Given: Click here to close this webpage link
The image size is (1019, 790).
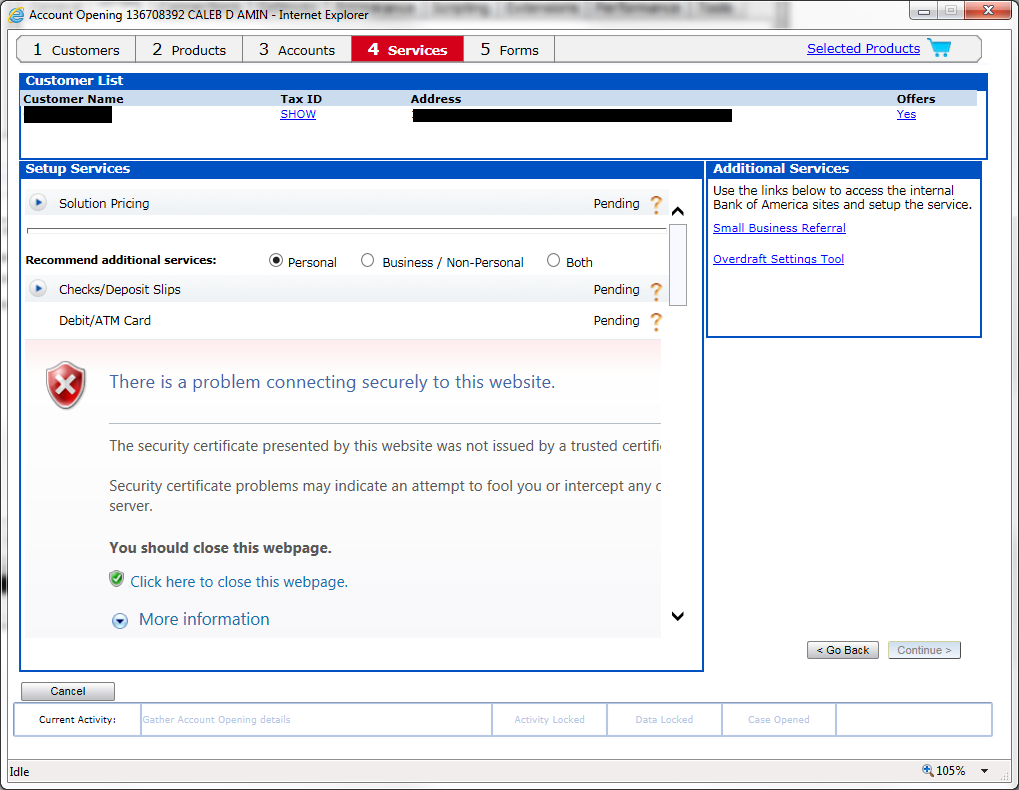Looking at the screenshot, I should [239, 581].
